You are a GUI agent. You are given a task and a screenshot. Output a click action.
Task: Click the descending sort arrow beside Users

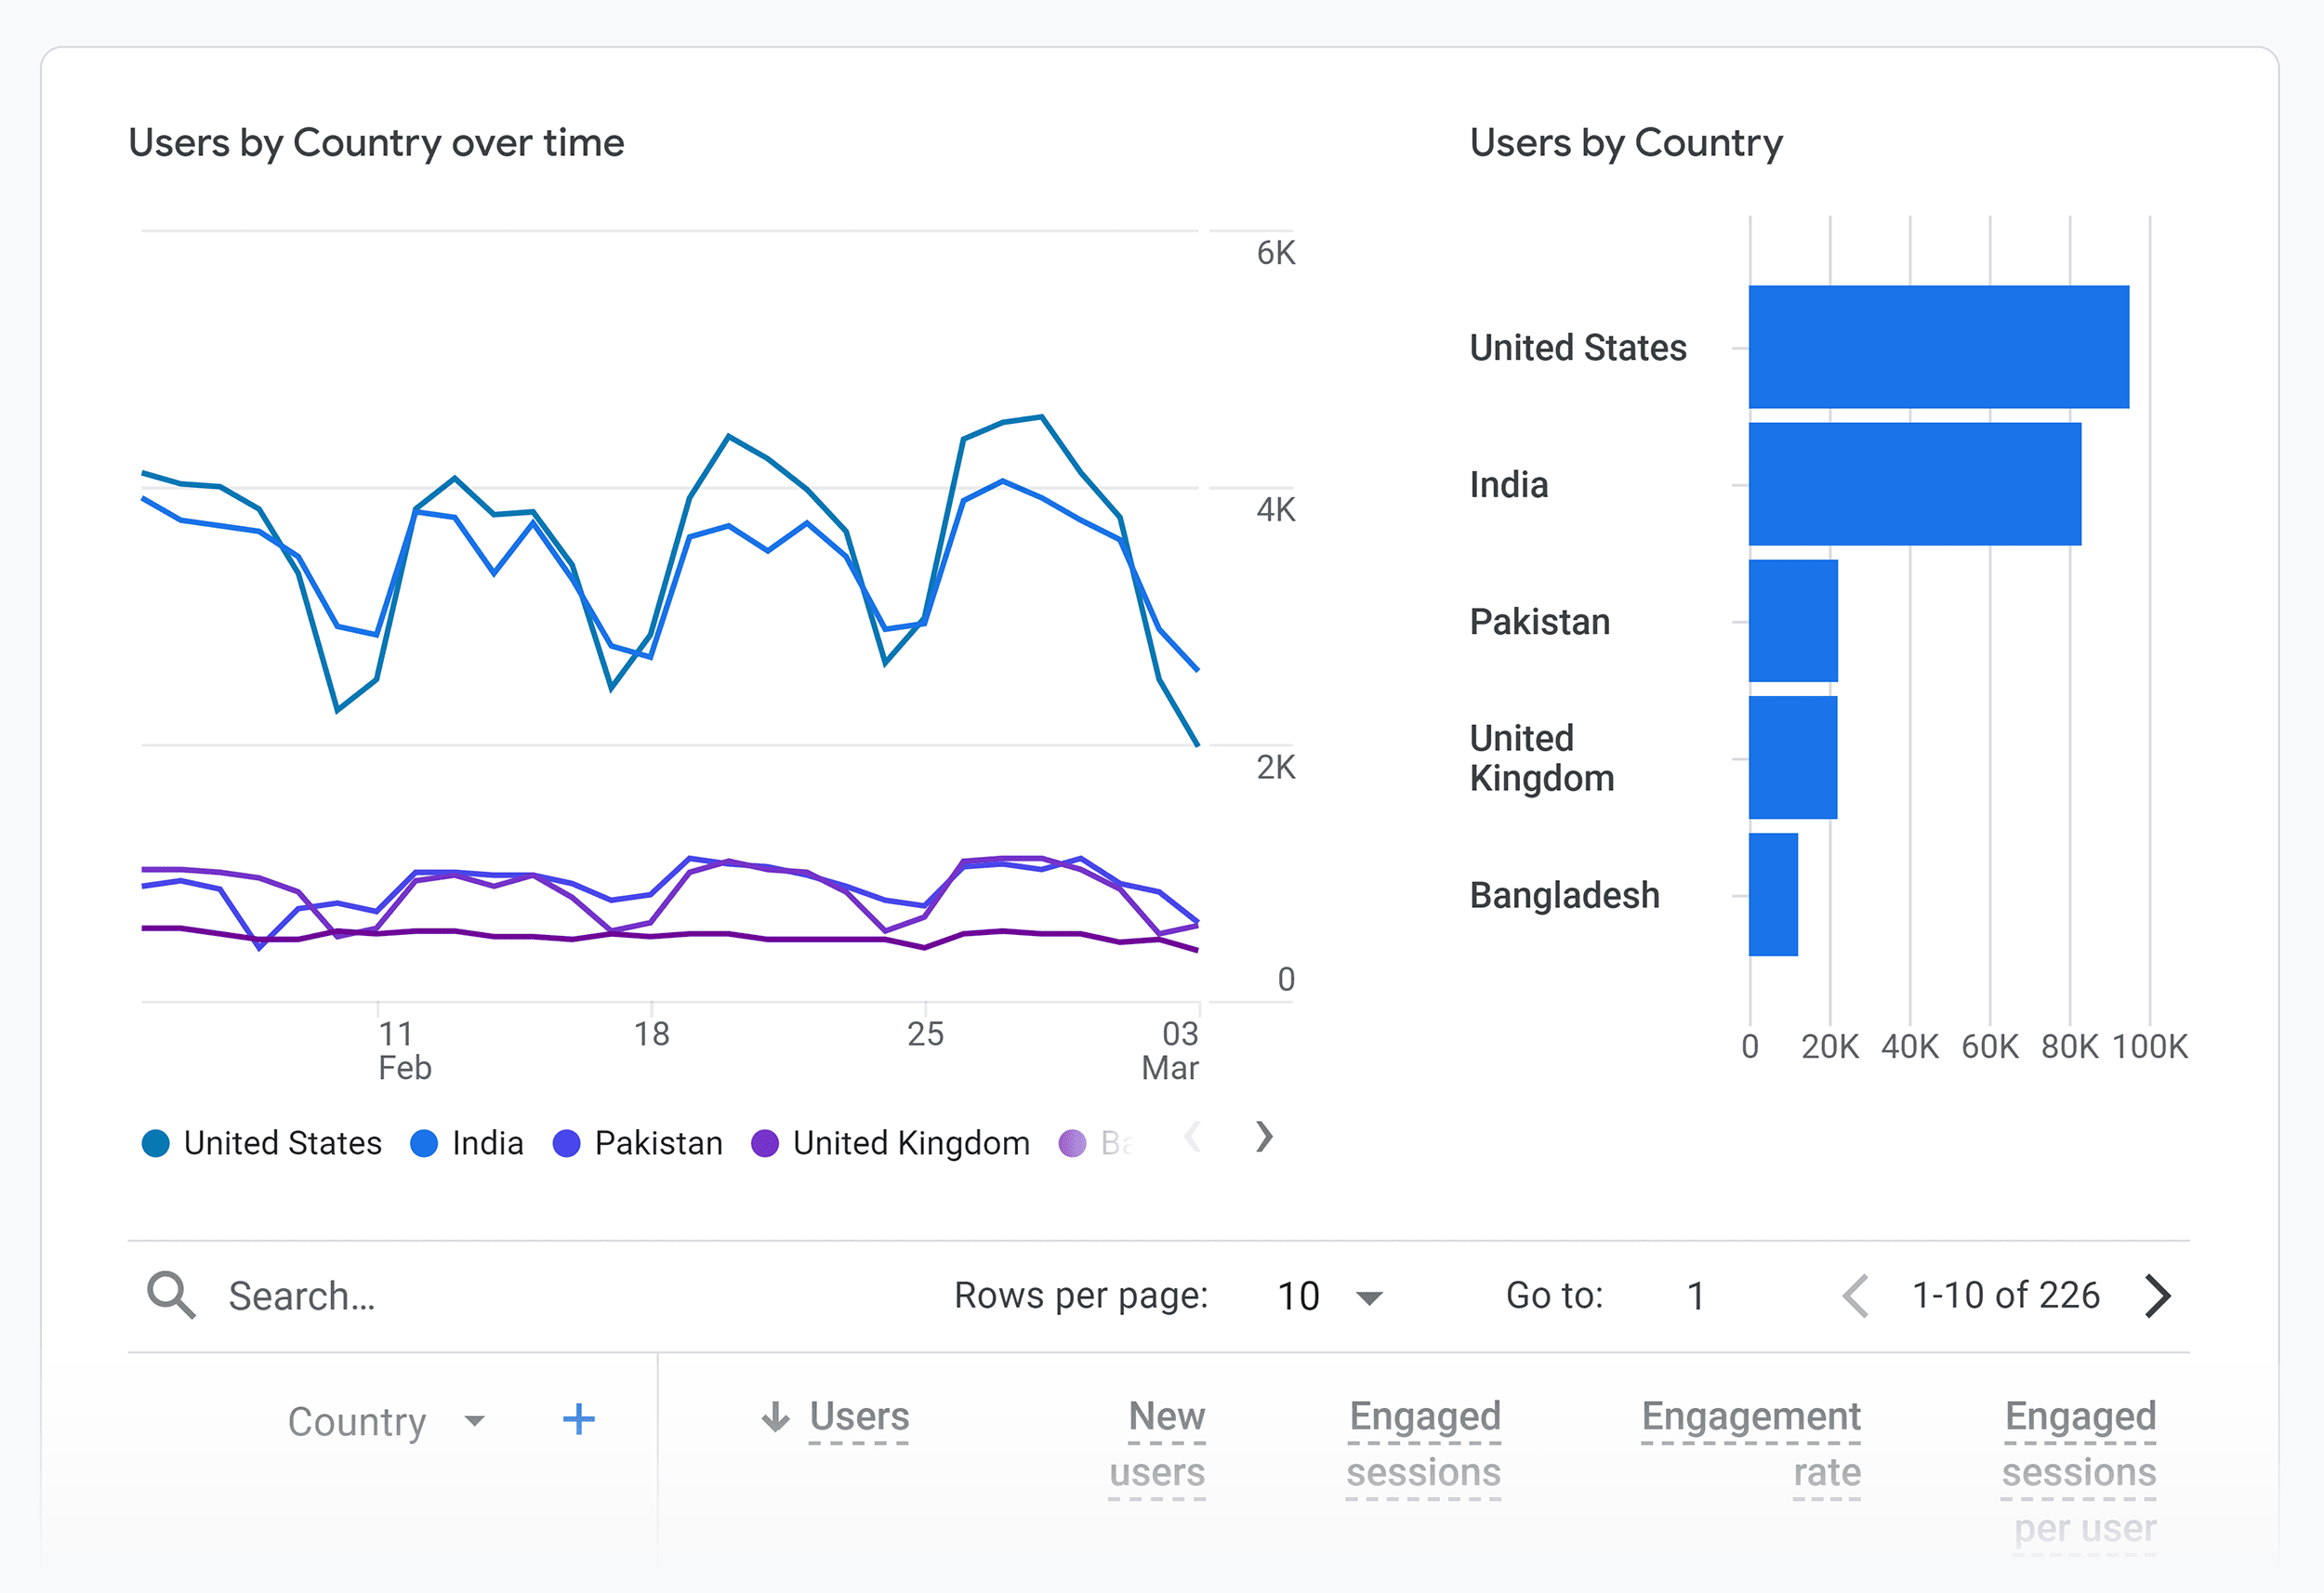coord(775,1416)
